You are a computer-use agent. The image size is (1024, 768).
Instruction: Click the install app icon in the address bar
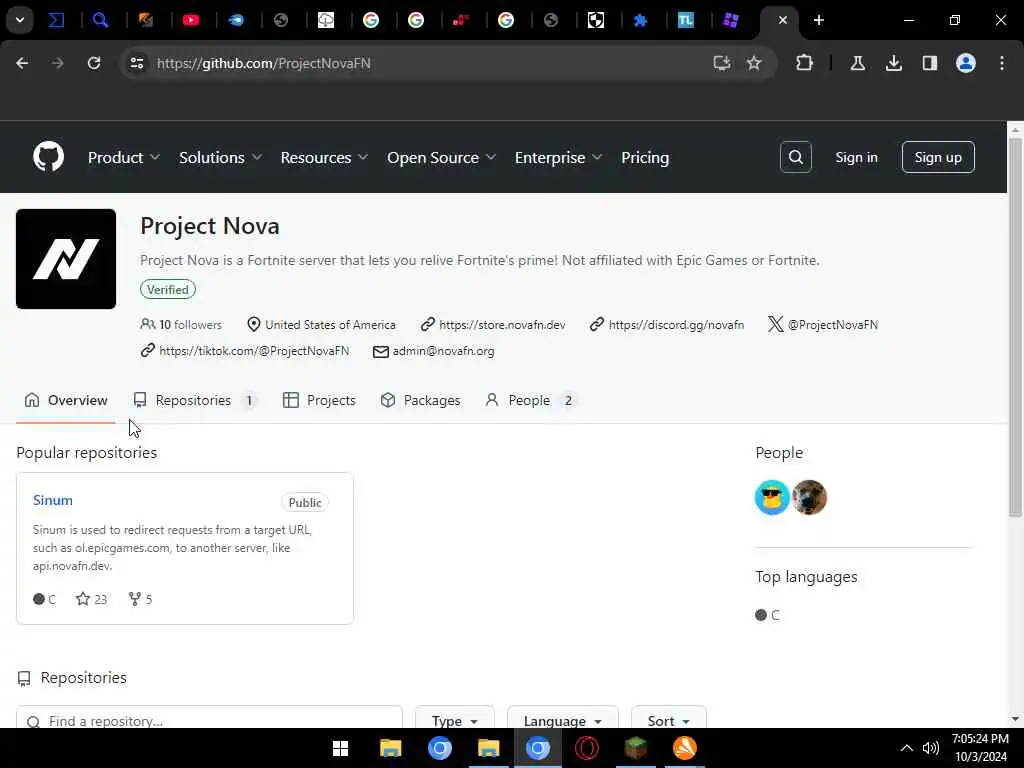coord(721,63)
